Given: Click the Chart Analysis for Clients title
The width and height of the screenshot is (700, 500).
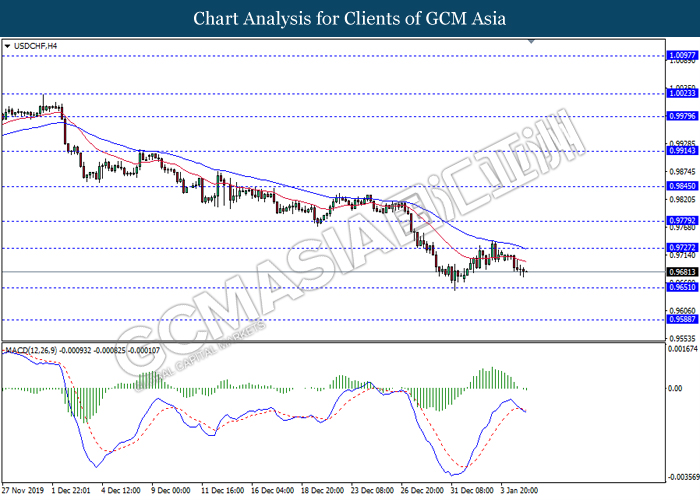Looking at the screenshot, I should pyautogui.click(x=349, y=18).
